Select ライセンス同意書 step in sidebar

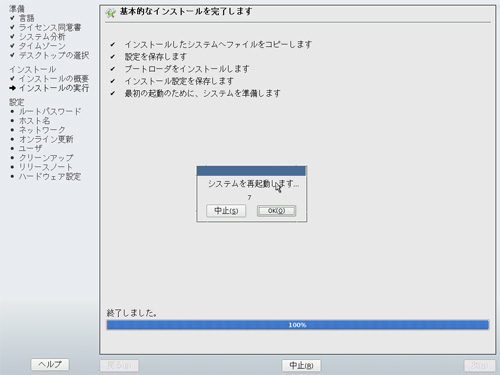tap(50, 27)
